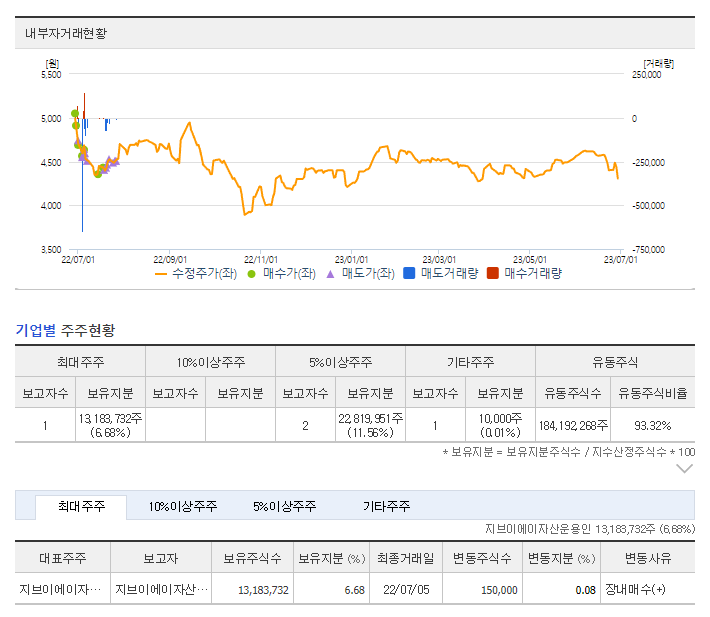The height and width of the screenshot is (617, 710).
Task: Click the 184,192,268주 cell
Action: coord(573,426)
